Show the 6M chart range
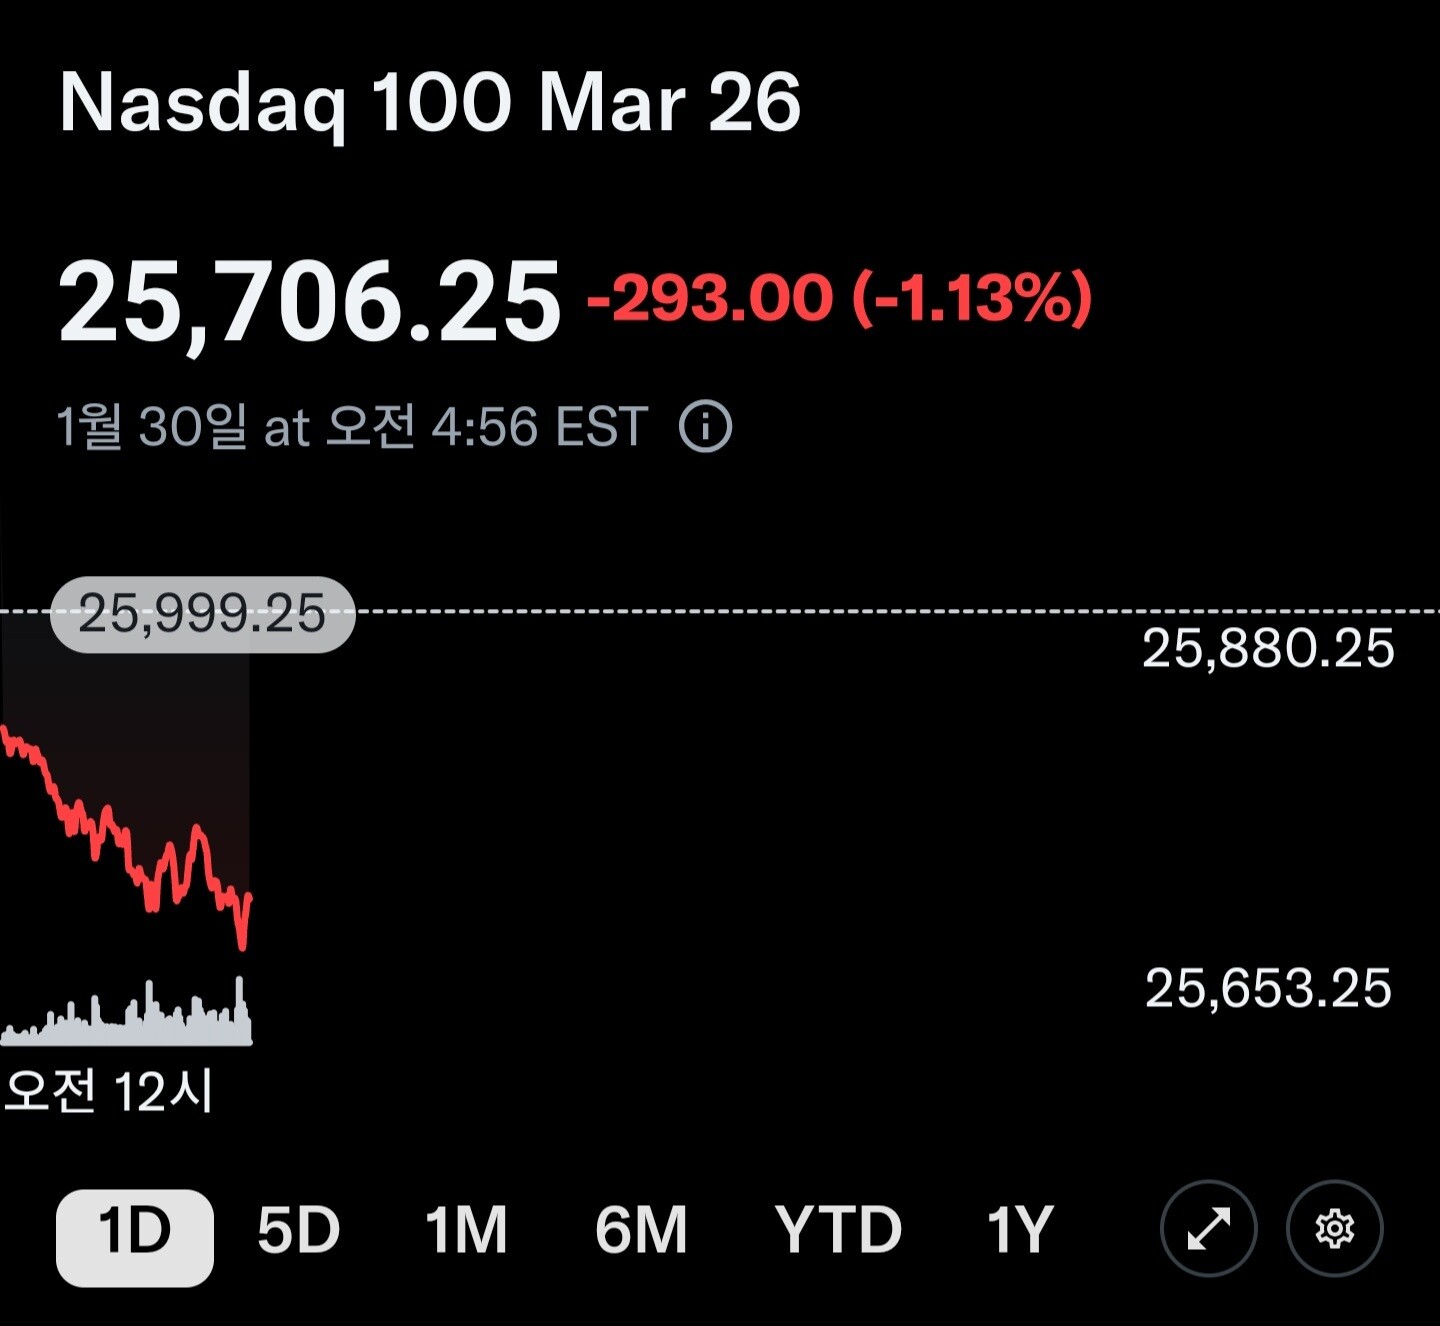Image resolution: width=1440 pixels, height=1326 pixels. pos(641,1231)
